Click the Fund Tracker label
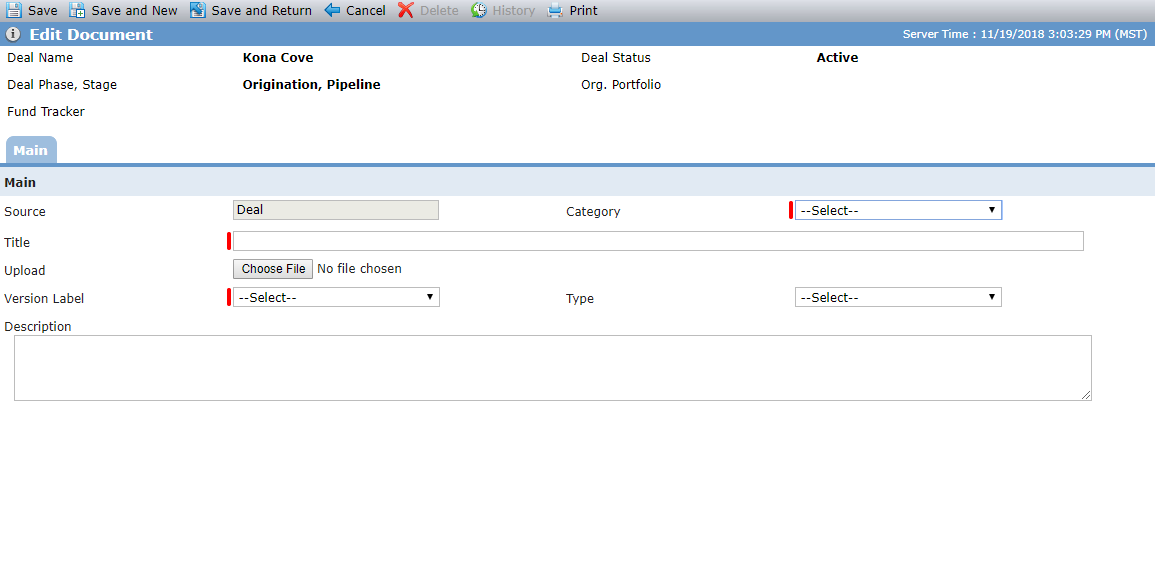 tap(46, 112)
